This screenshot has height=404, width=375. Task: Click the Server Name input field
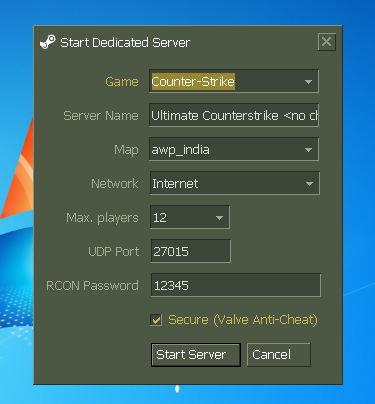click(x=234, y=115)
